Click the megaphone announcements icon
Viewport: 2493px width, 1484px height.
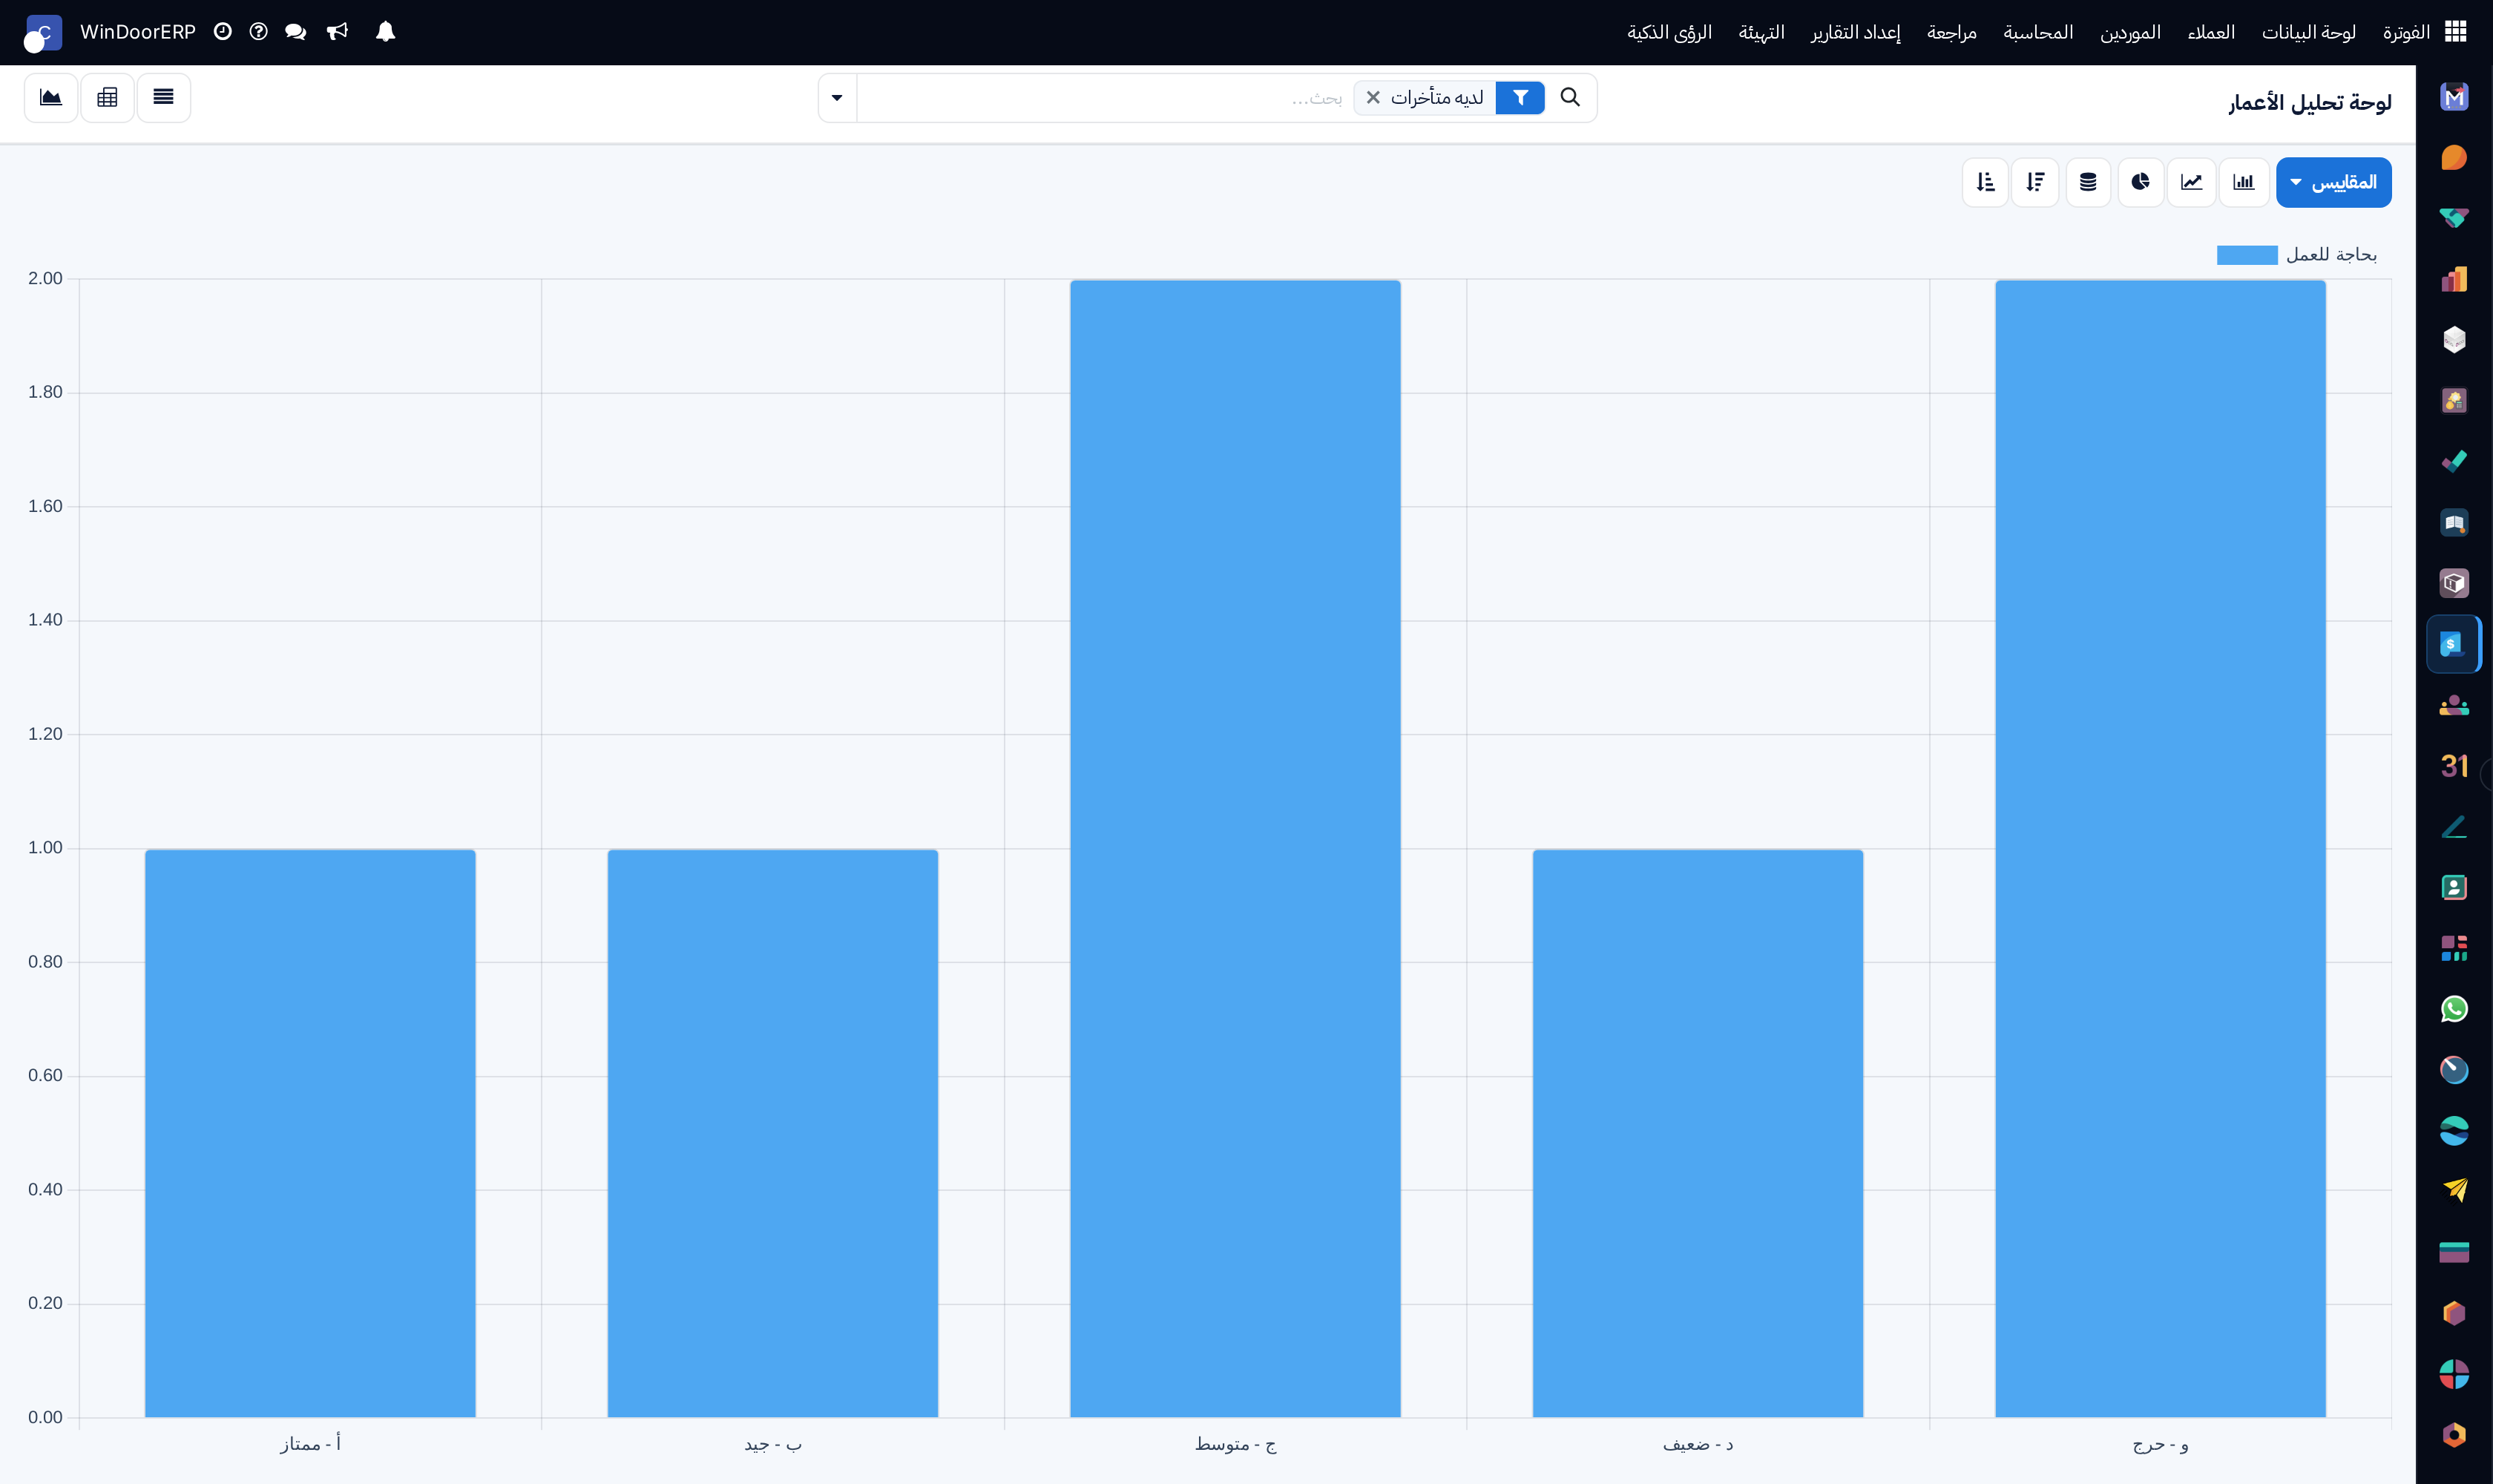(x=338, y=32)
